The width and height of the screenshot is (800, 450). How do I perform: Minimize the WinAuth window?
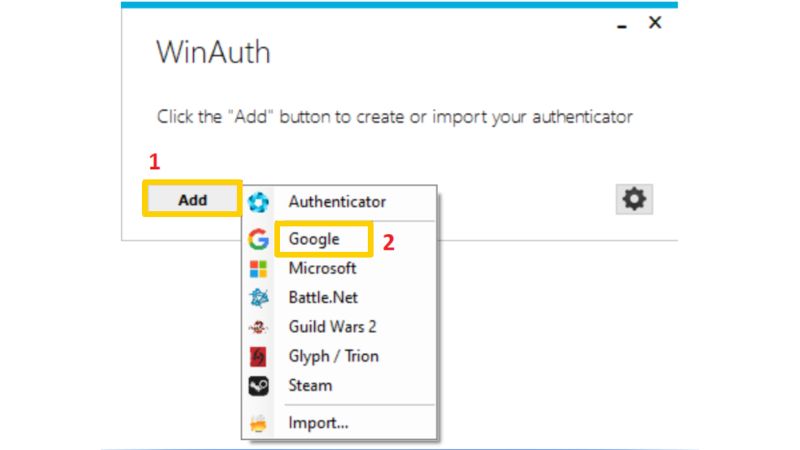click(621, 26)
